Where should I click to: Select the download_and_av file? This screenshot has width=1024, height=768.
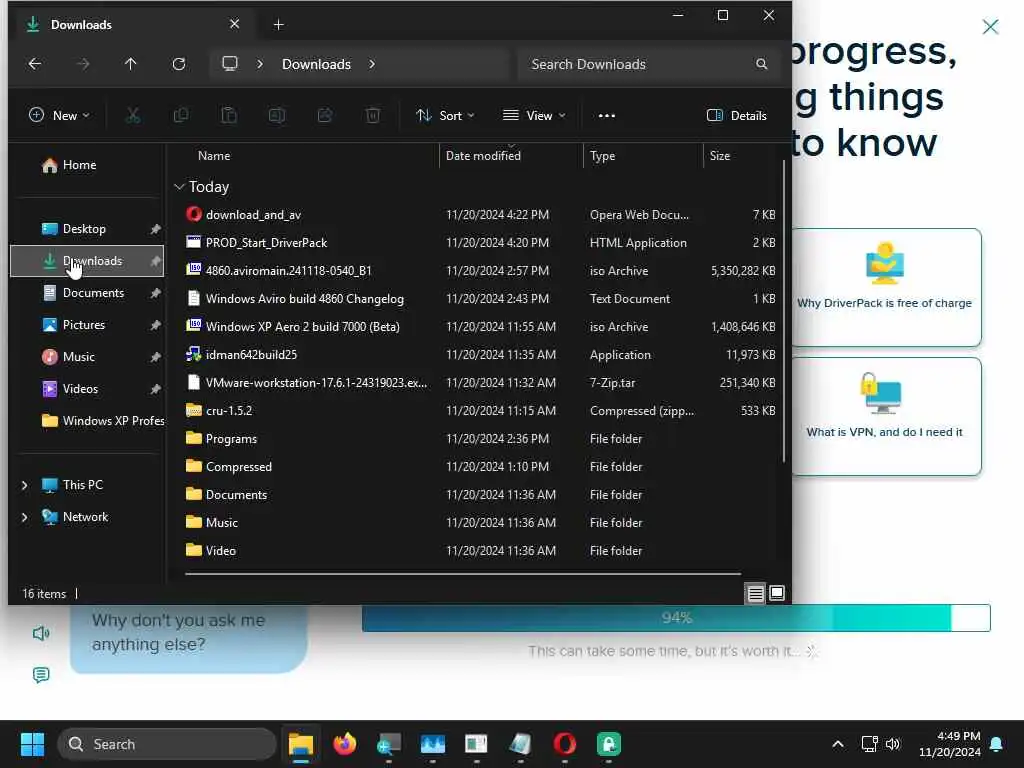click(479, 215)
